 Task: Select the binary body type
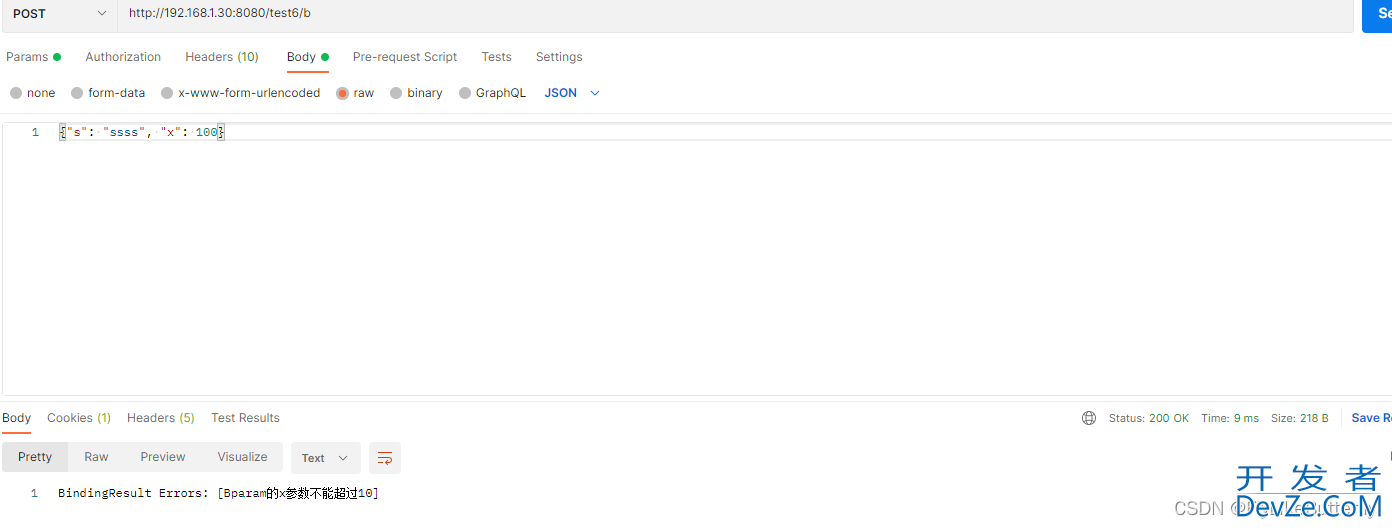[416, 93]
